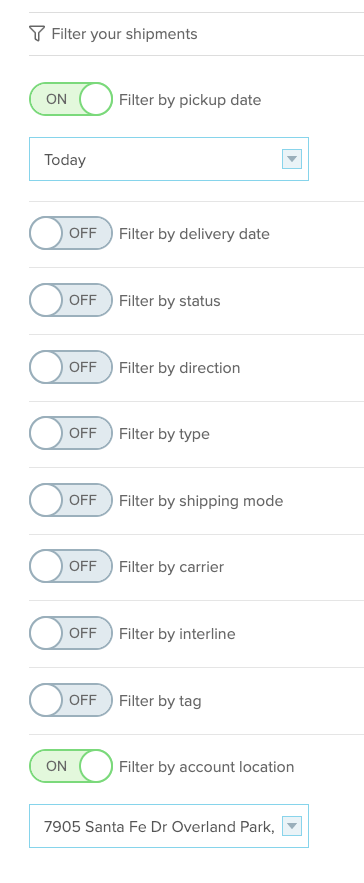
Task: Toggle on filter by carrier
Action: 71,566
